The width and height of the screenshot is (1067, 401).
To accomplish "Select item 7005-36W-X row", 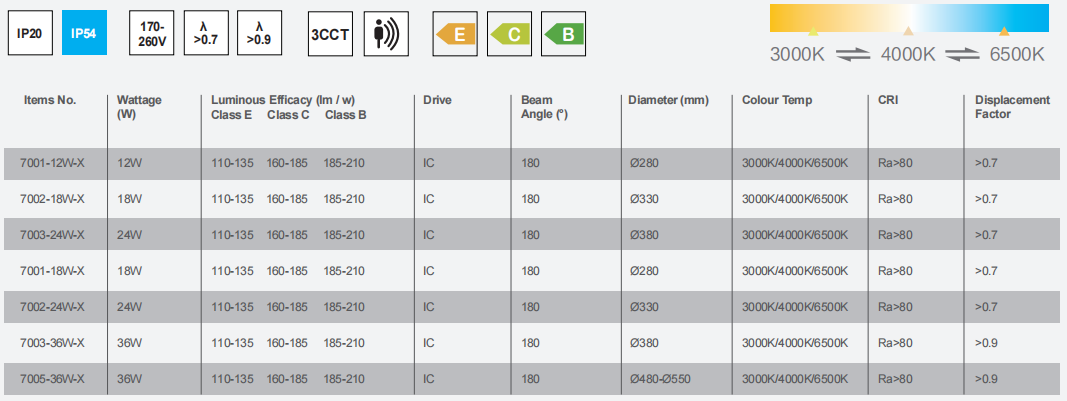I will coord(533,379).
